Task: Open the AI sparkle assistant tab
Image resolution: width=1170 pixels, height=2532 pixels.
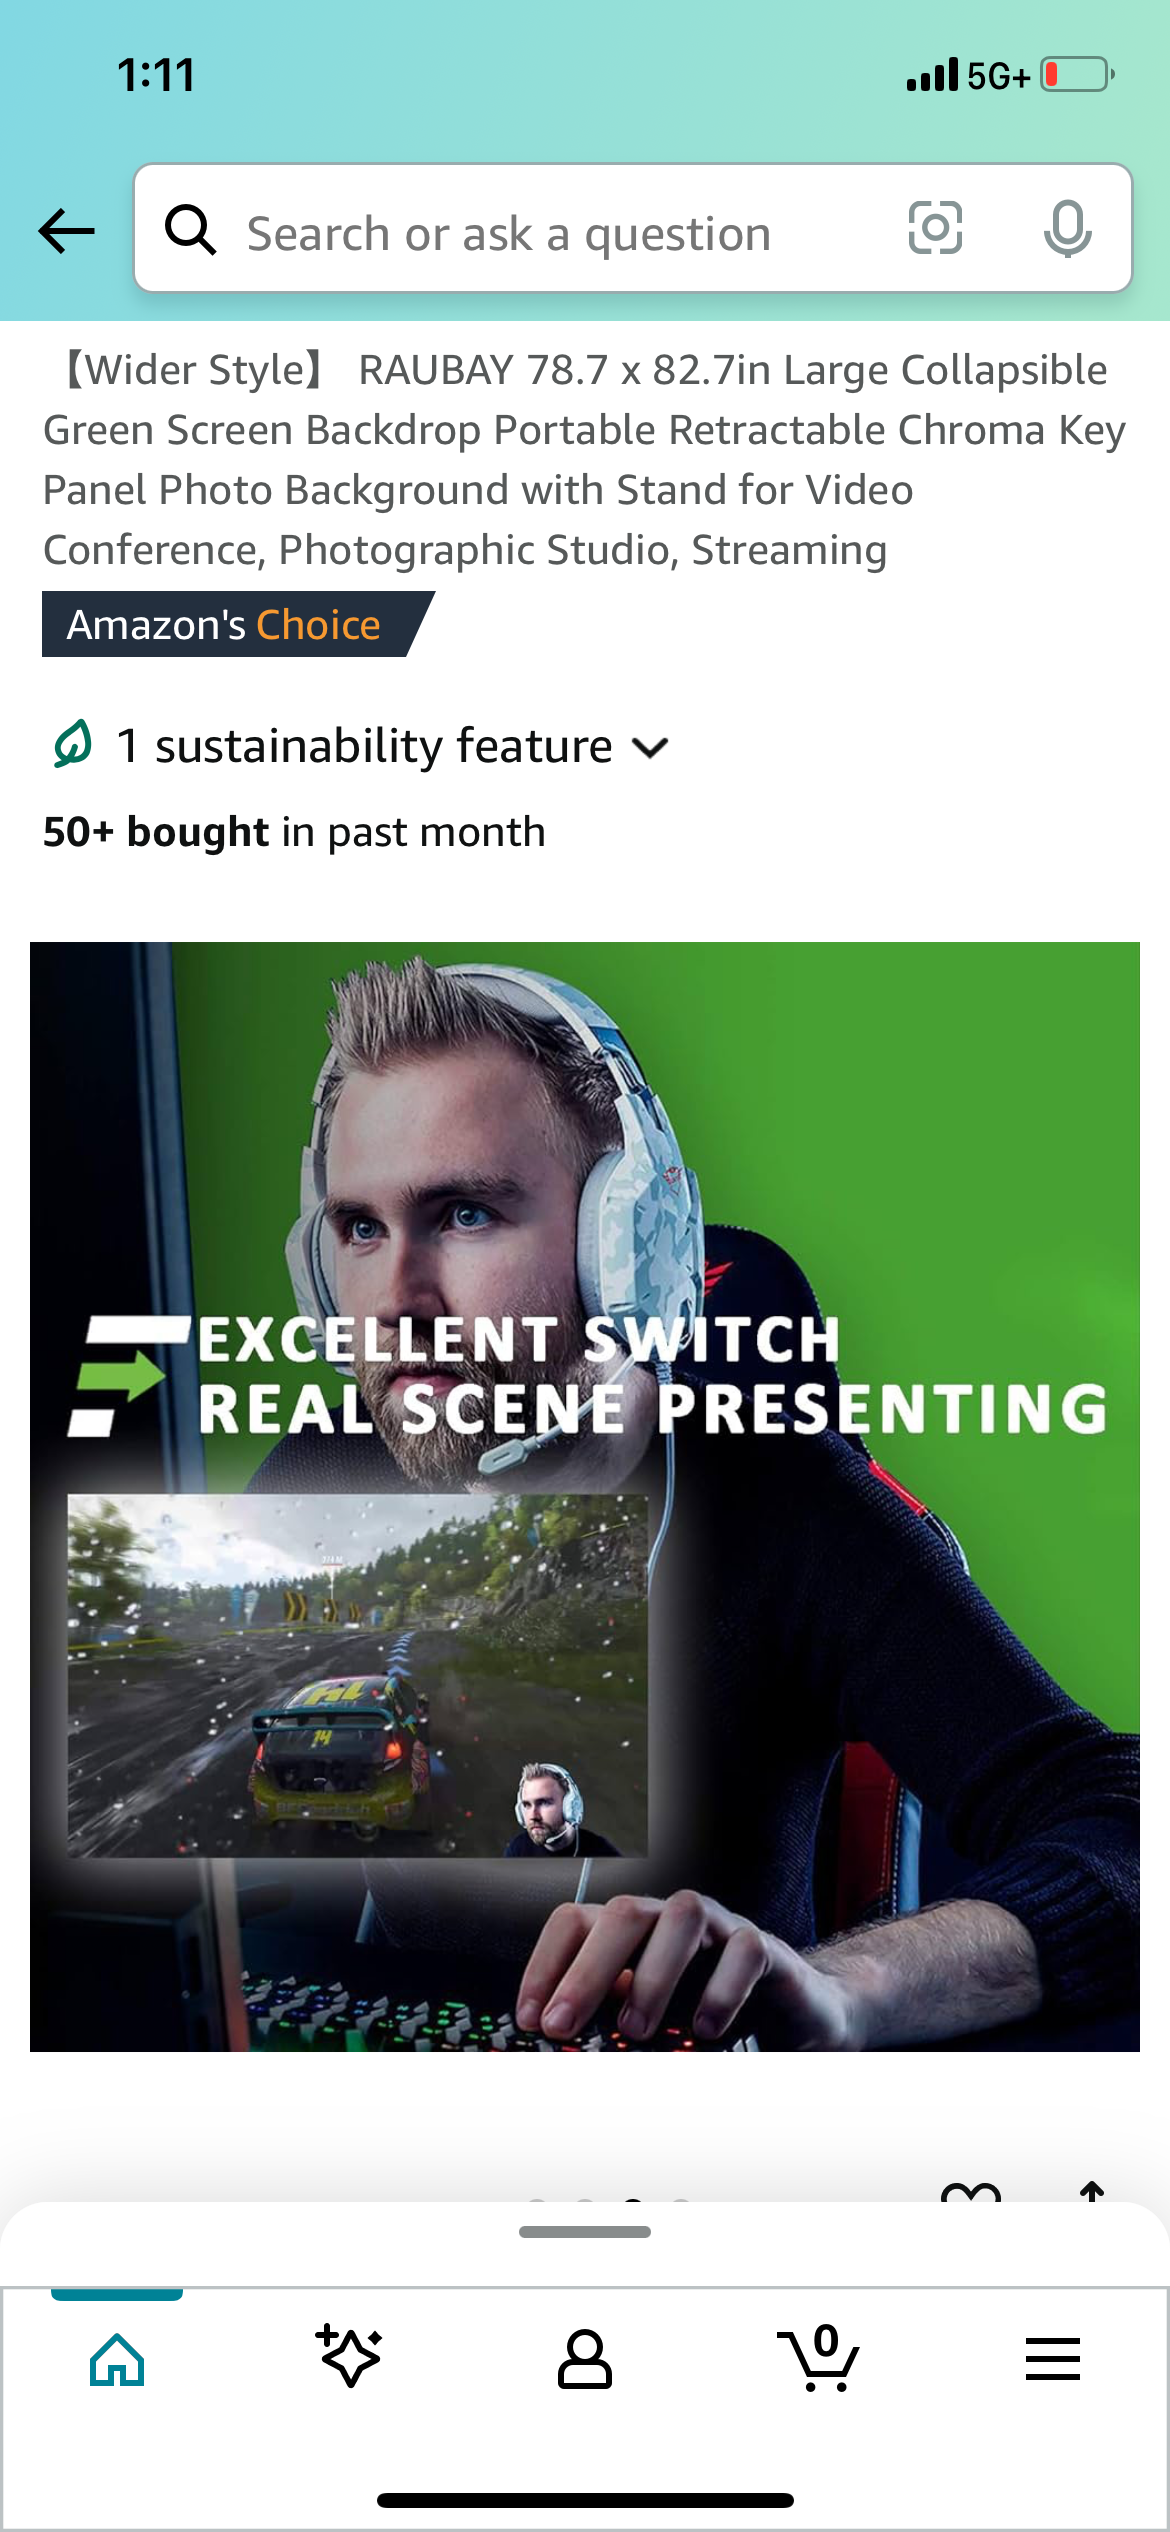Action: coord(349,2357)
